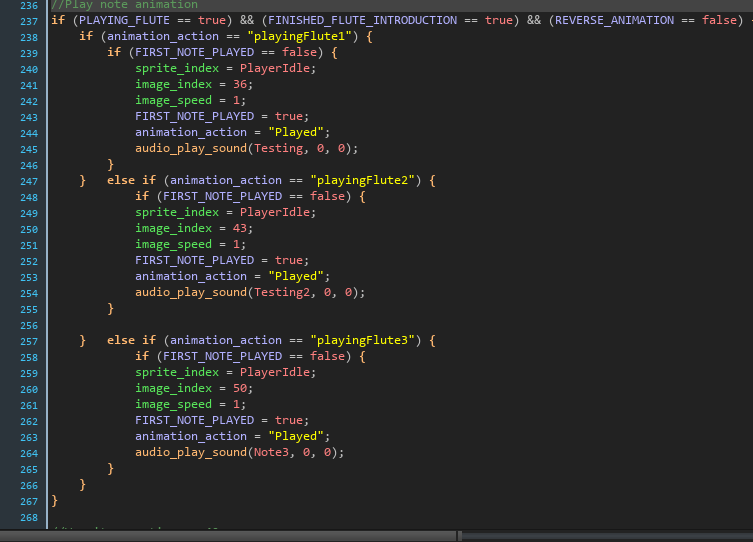Click the Testing2 argument on line 254
The image size is (753, 542).
pos(282,292)
